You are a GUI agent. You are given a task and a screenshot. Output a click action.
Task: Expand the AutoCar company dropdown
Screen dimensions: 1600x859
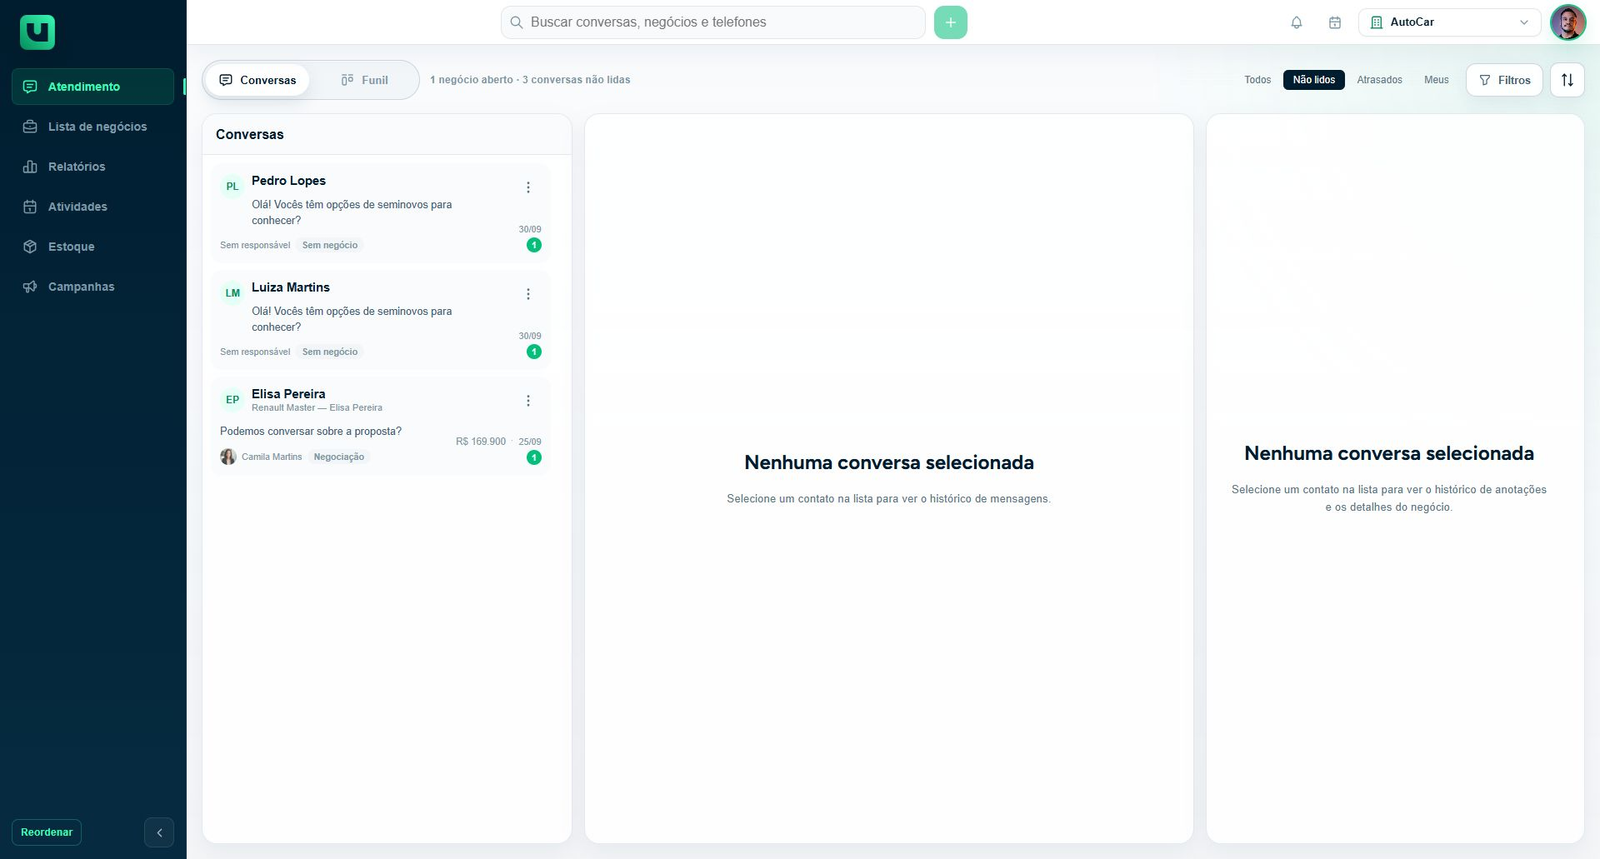(1449, 22)
